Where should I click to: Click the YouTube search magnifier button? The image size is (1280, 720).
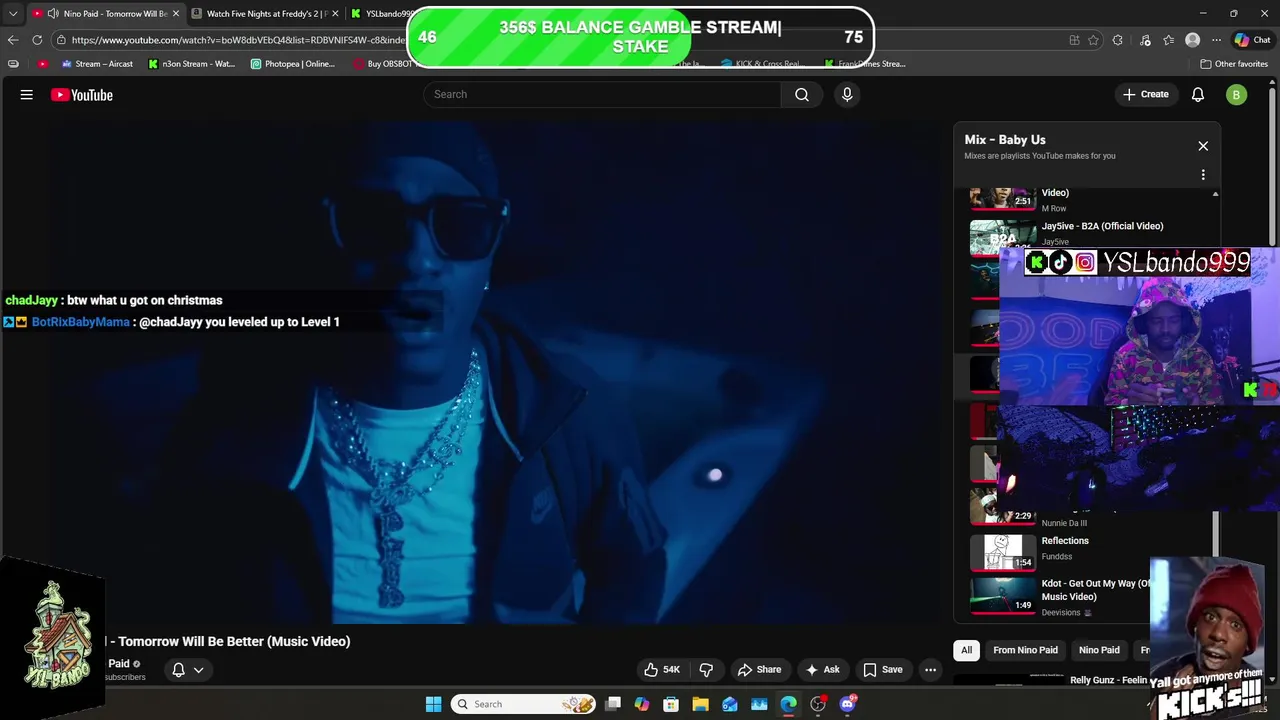[802, 94]
